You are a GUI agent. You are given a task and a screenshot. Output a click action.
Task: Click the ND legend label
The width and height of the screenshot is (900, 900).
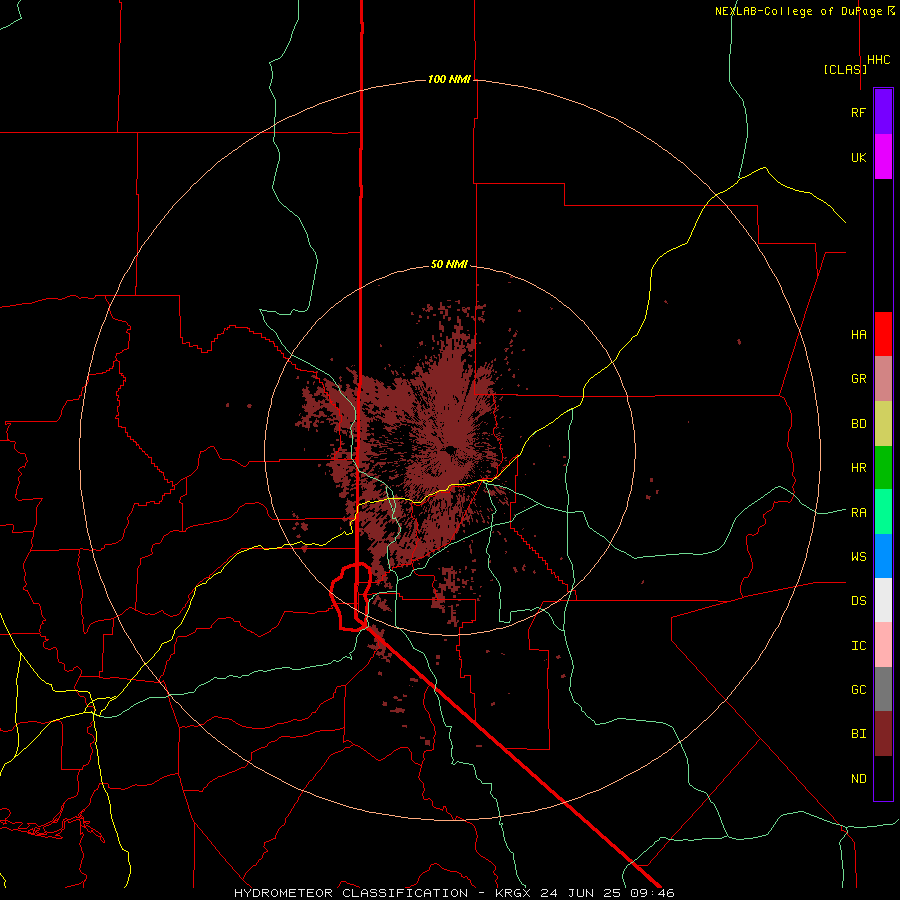(x=858, y=779)
